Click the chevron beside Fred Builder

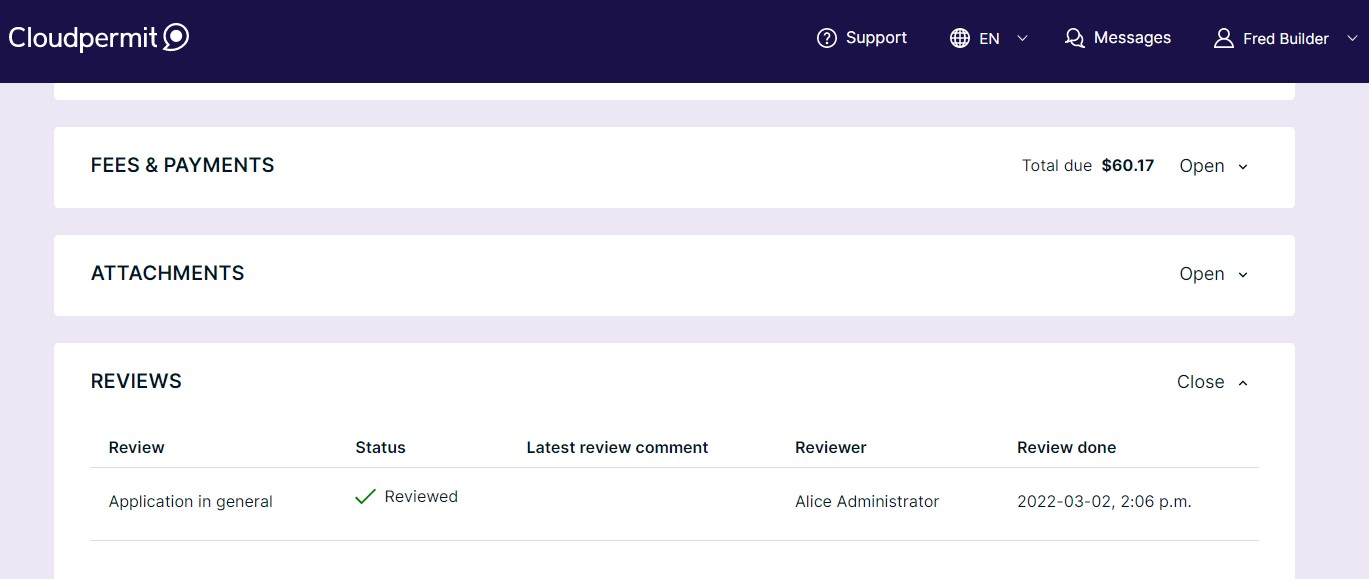[x=1352, y=38]
